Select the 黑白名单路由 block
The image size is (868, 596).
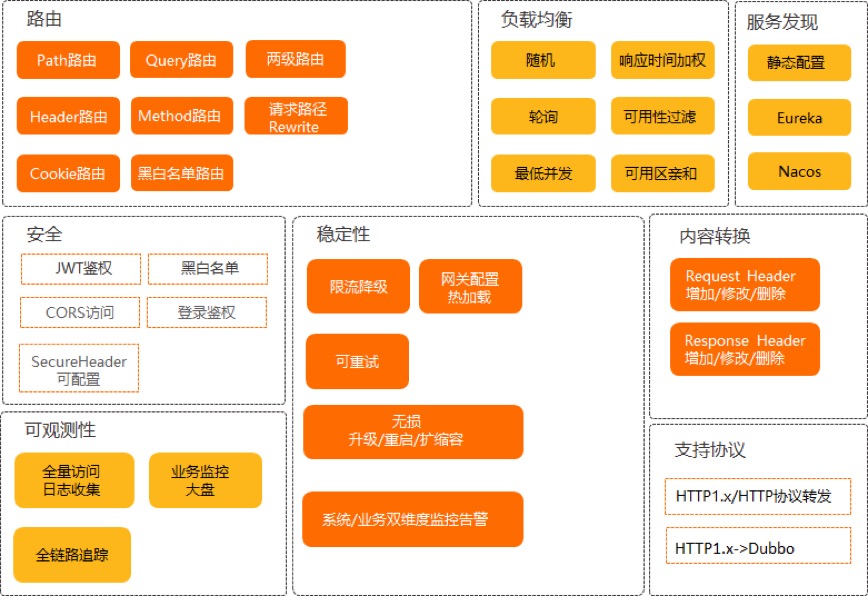[x=181, y=173]
